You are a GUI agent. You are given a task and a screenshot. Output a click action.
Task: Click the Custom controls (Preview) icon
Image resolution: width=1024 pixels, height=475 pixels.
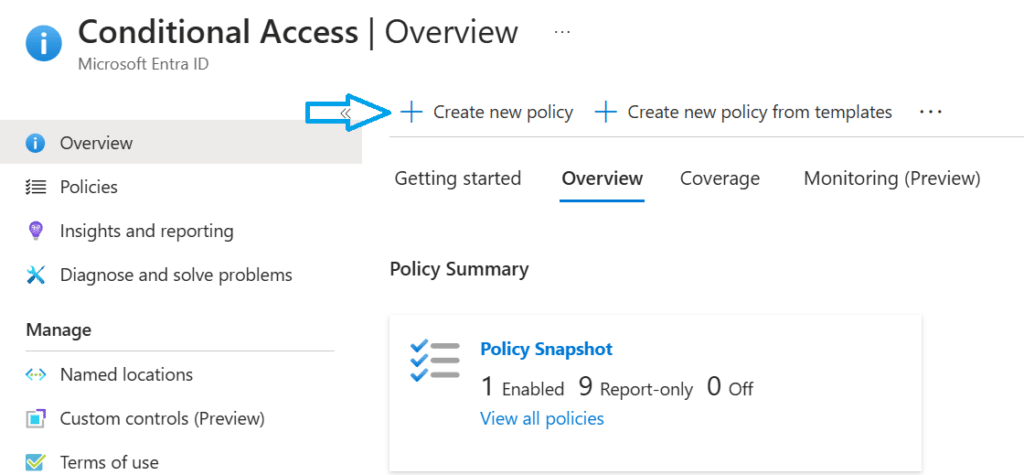(x=36, y=419)
